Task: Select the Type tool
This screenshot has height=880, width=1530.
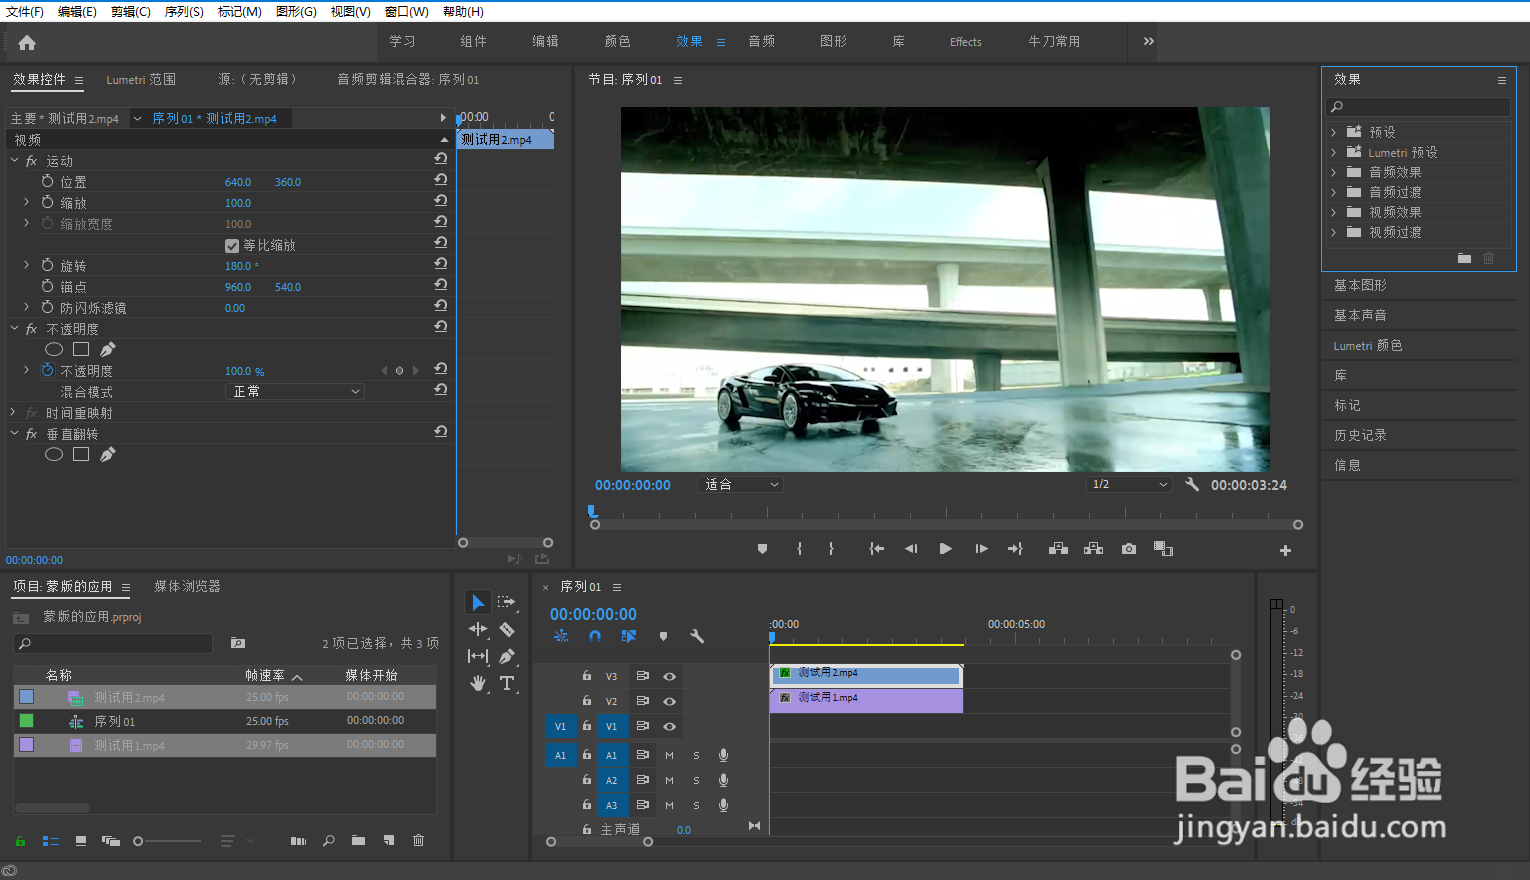Action: click(x=507, y=683)
